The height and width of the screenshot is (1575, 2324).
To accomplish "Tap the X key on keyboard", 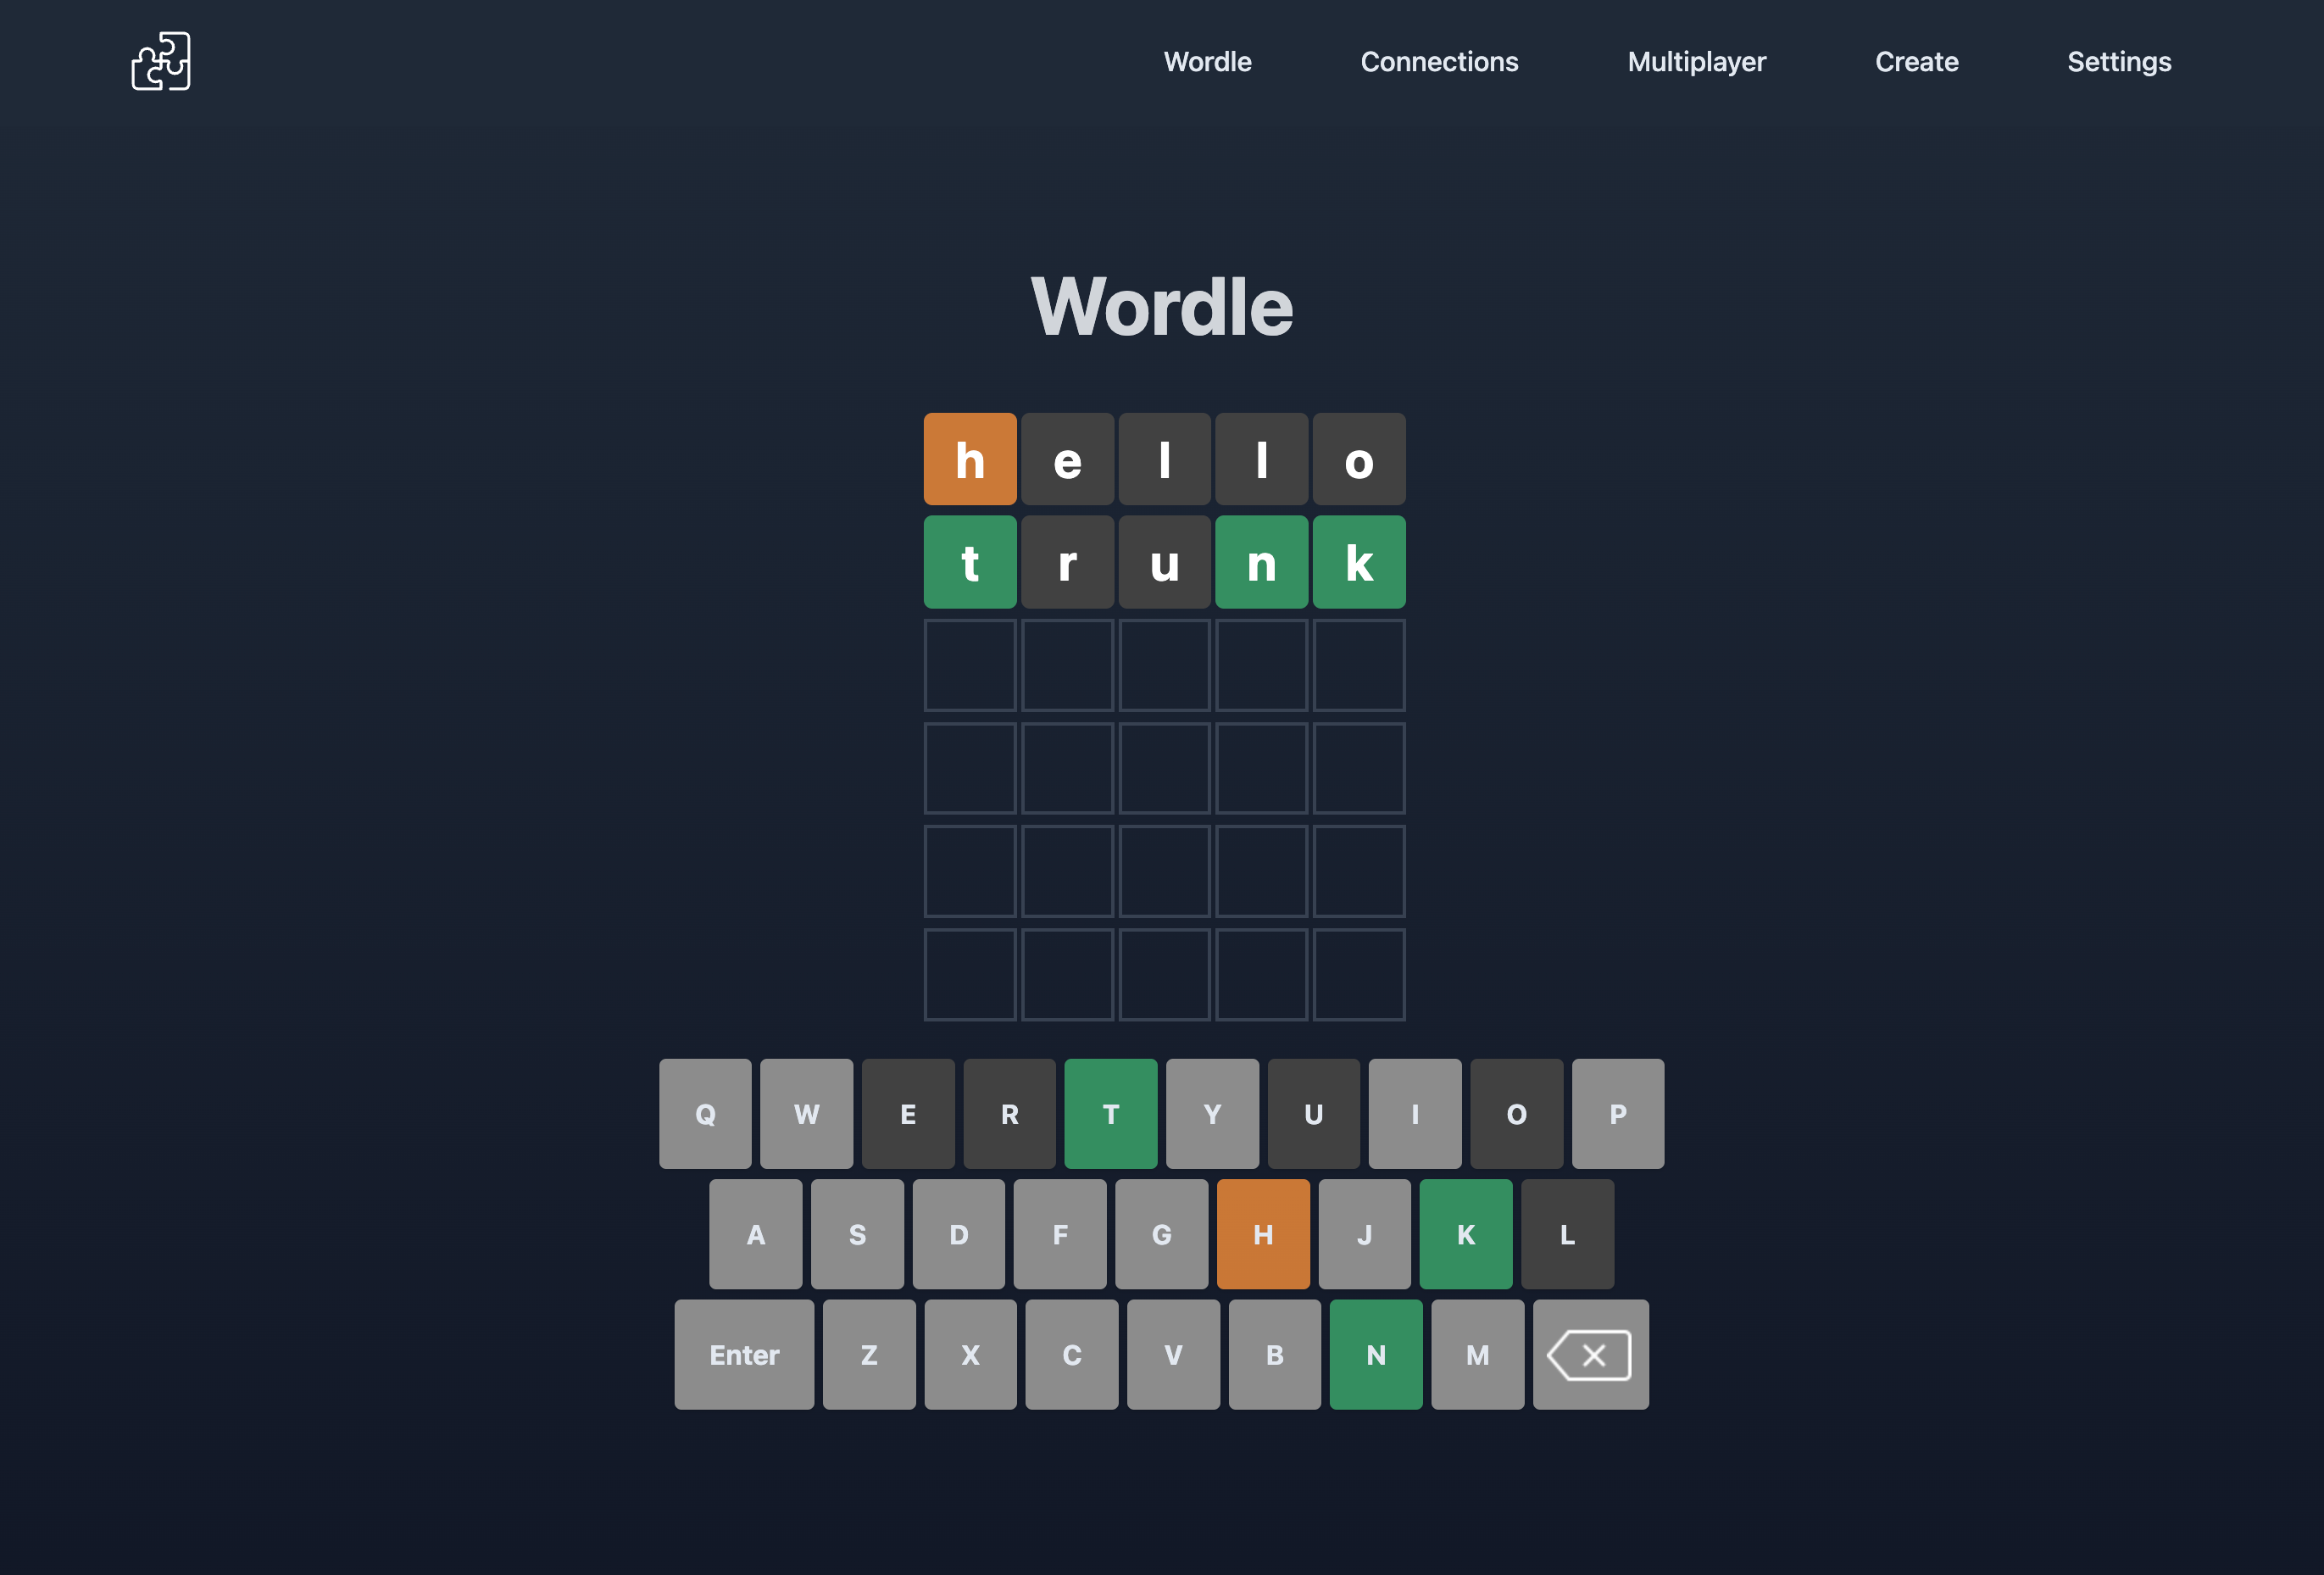I will (x=970, y=1354).
